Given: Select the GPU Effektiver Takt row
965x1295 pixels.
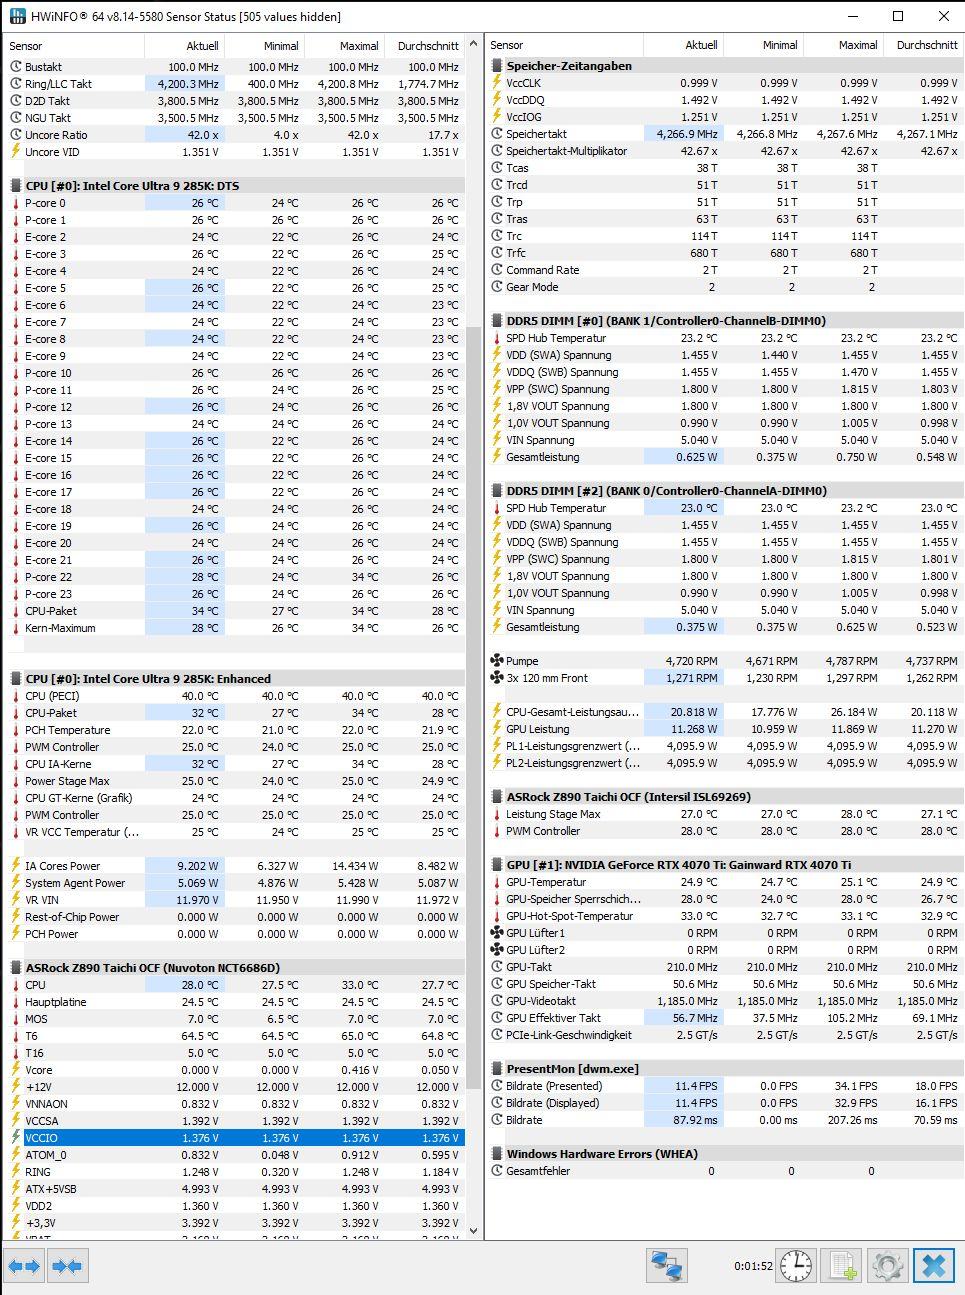Looking at the screenshot, I should coord(724,1018).
